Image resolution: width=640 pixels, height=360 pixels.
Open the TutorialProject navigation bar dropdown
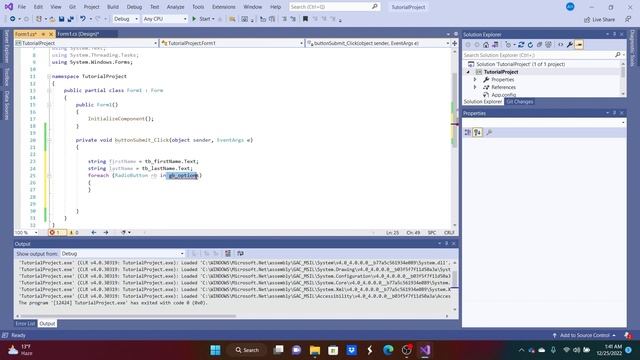[x=86, y=43]
